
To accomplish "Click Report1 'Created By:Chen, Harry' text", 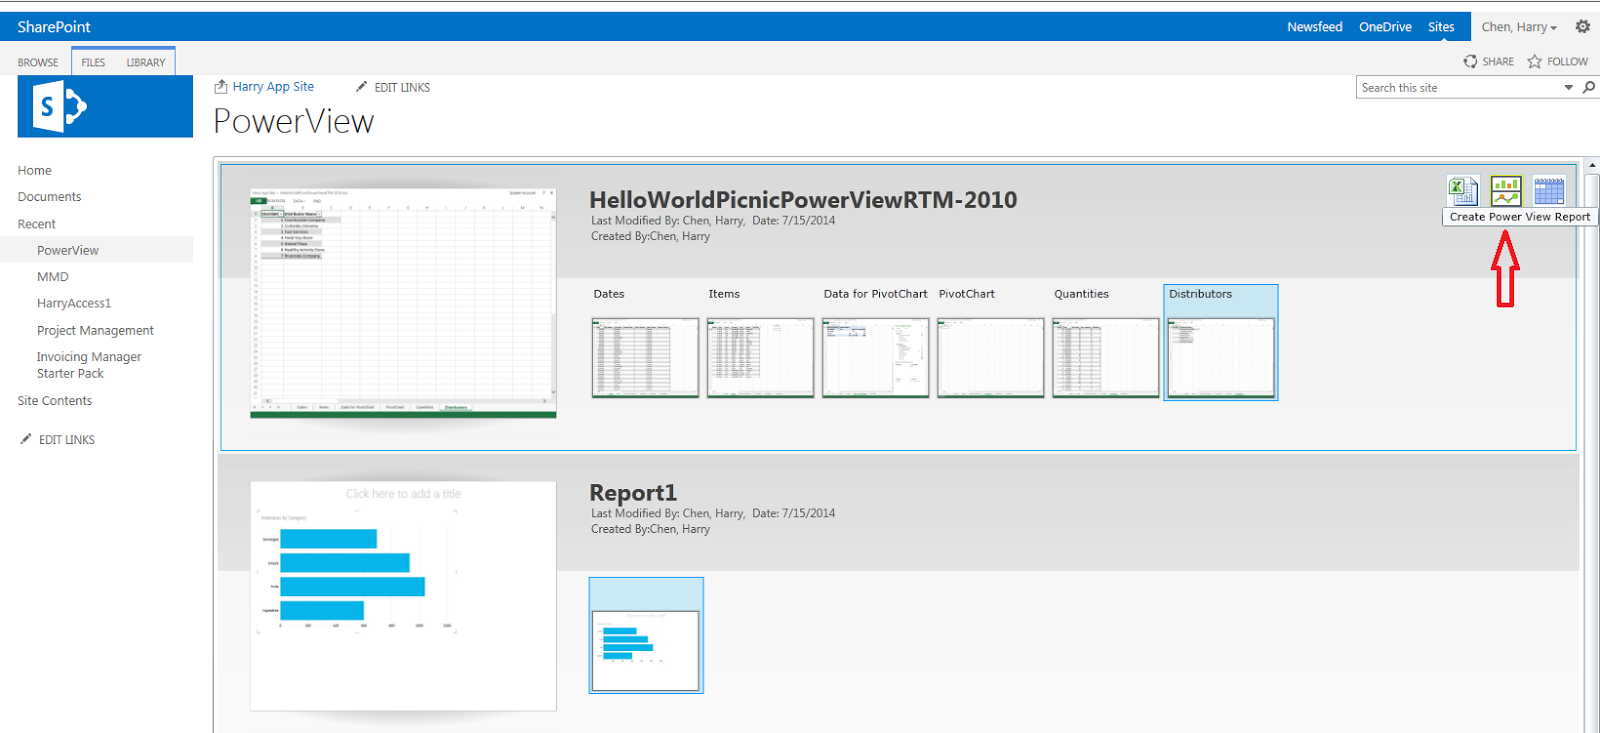I will pos(650,529).
